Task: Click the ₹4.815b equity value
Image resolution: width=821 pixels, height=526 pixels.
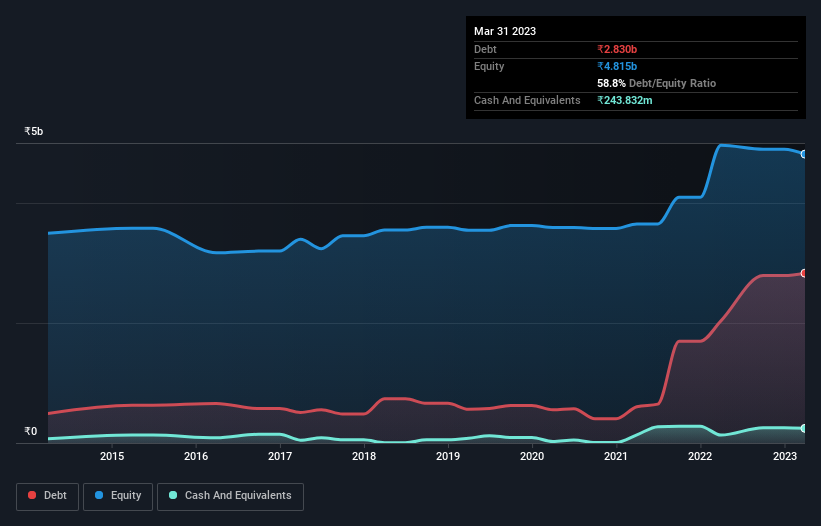Action: click(617, 66)
